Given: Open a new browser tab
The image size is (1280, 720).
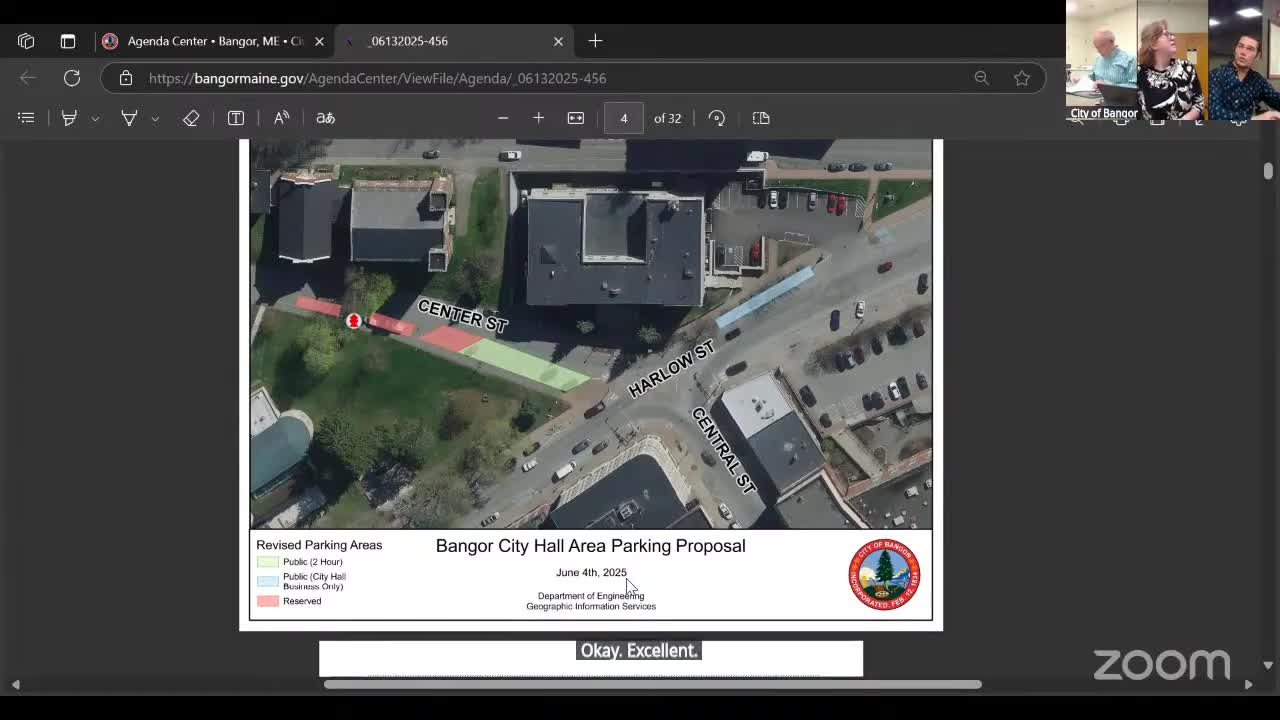Looking at the screenshot, I should pos(595,41).
